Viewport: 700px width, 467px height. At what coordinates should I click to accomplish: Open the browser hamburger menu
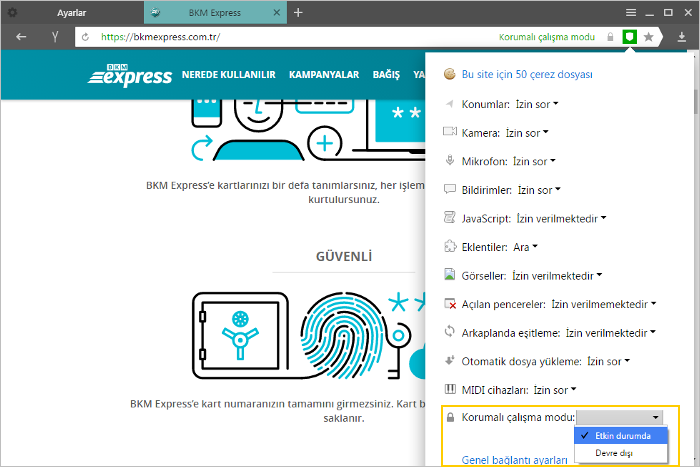coord(631,13)
